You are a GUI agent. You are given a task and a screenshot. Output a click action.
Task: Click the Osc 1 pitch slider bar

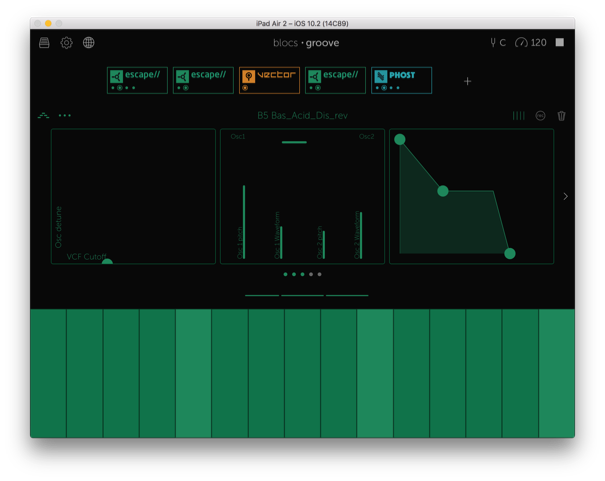244,220
